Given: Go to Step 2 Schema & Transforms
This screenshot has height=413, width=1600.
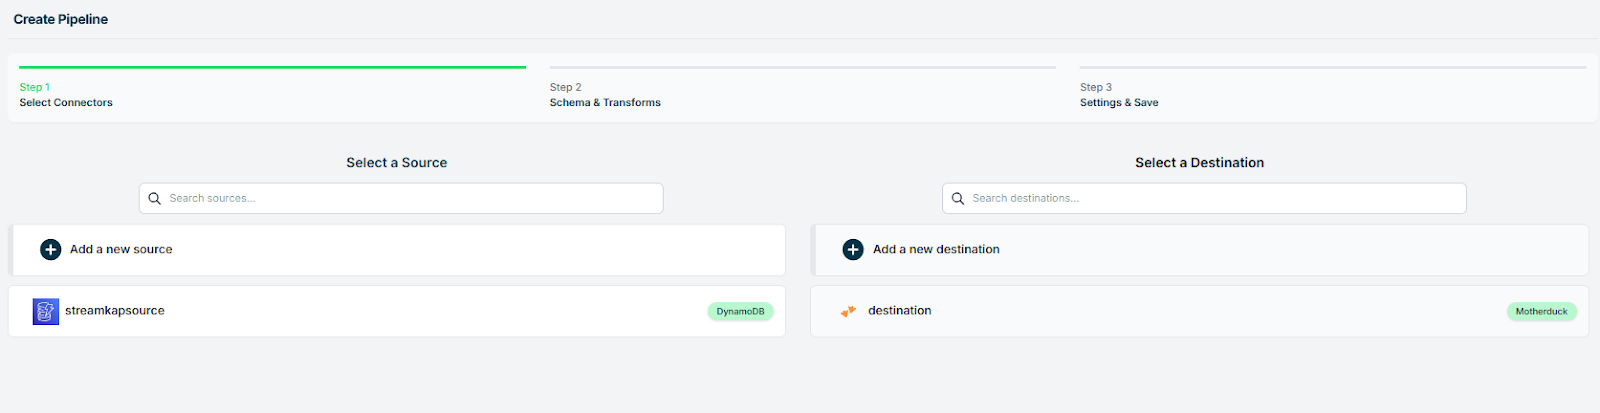Looking at the screenshot, I should coord(802,88).
